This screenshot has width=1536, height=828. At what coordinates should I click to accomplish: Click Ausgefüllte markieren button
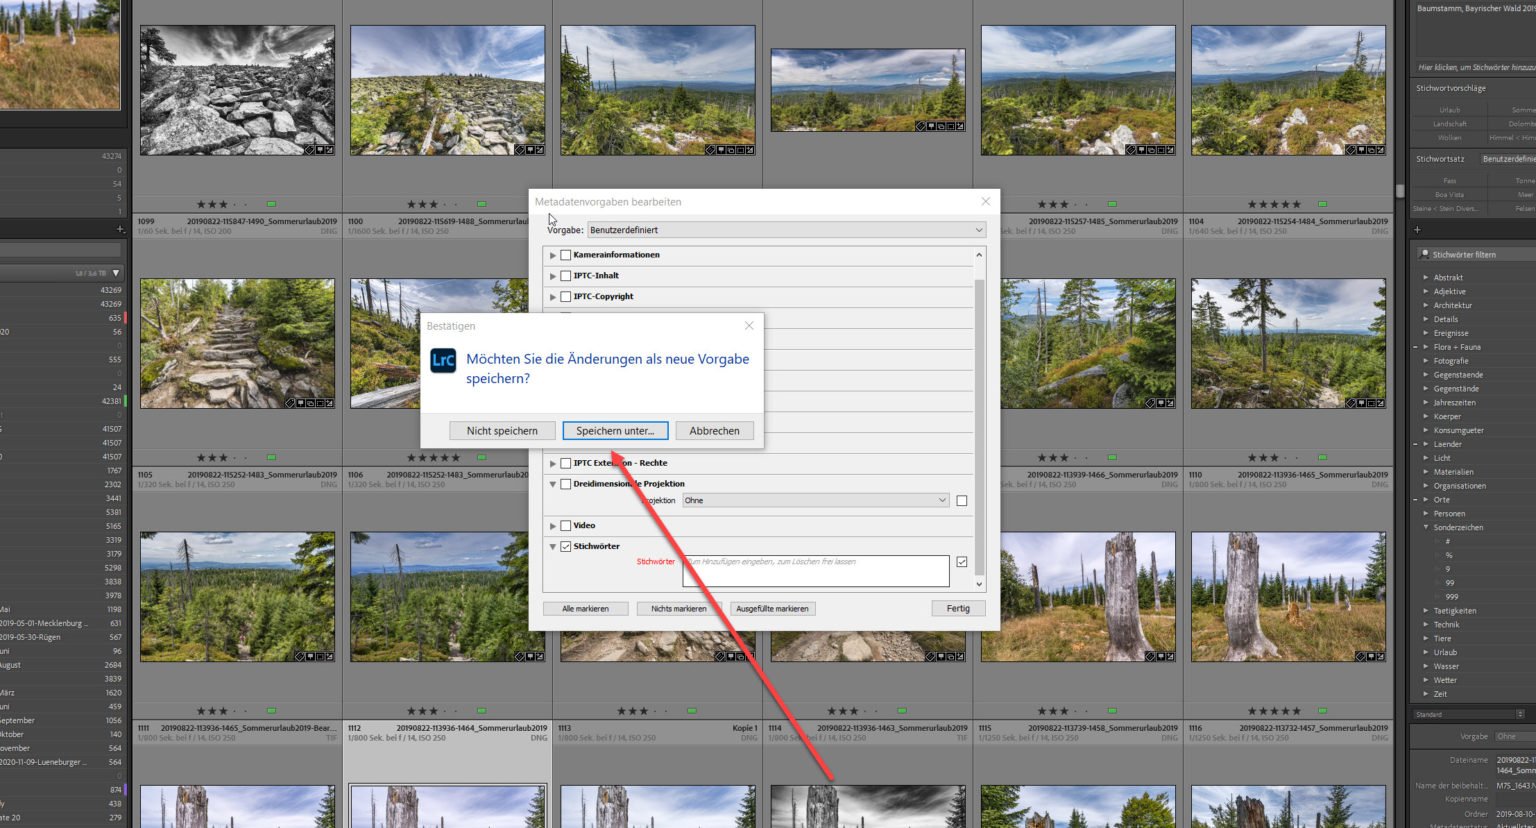click(x=772, y=608)
